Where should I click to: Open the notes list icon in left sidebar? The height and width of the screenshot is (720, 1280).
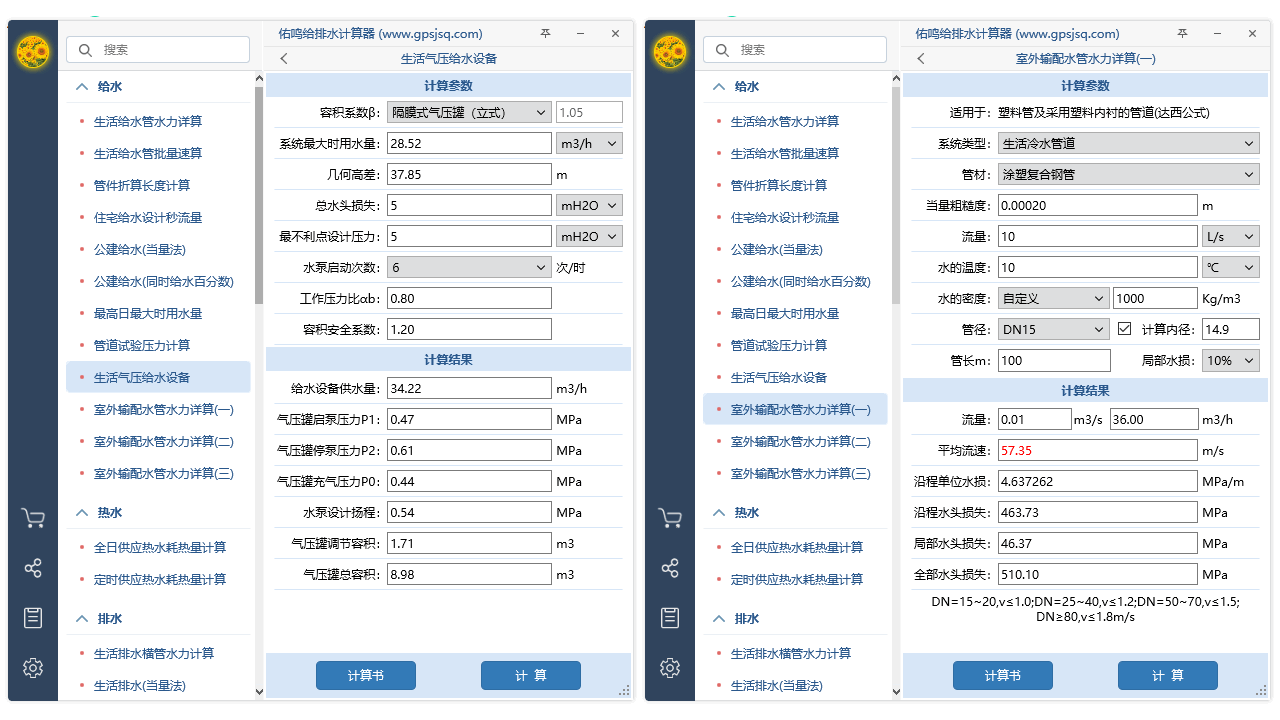pyautogui.click(x=33, y=617)
